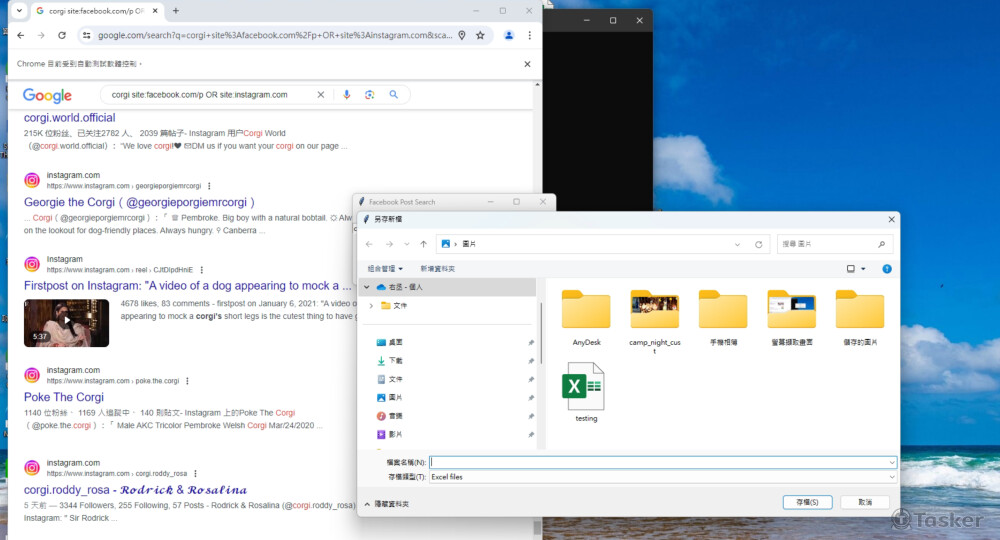This screenshot has height=540, width=1000.
Task: Open the Poke The Corgi result link
Action: click(x=64, y=396)
